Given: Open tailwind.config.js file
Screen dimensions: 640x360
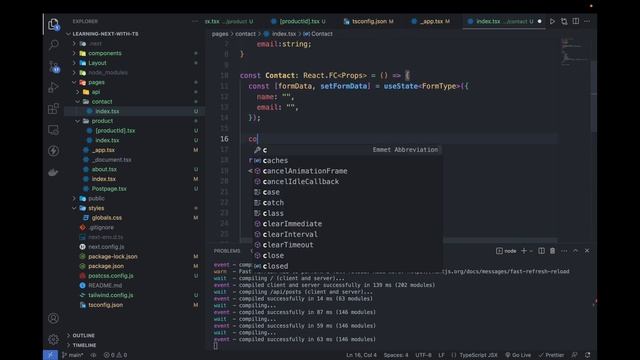Looking at the screenshot, I should (x=111, y=295).
